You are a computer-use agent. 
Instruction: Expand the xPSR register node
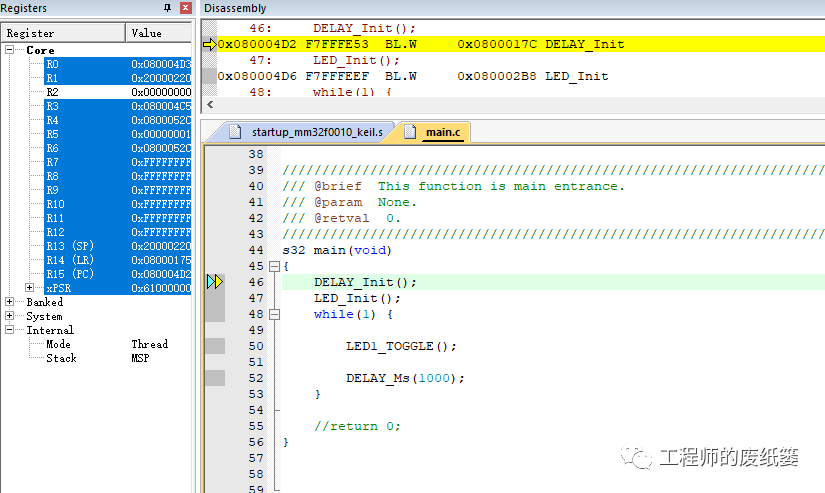(29, 288)
